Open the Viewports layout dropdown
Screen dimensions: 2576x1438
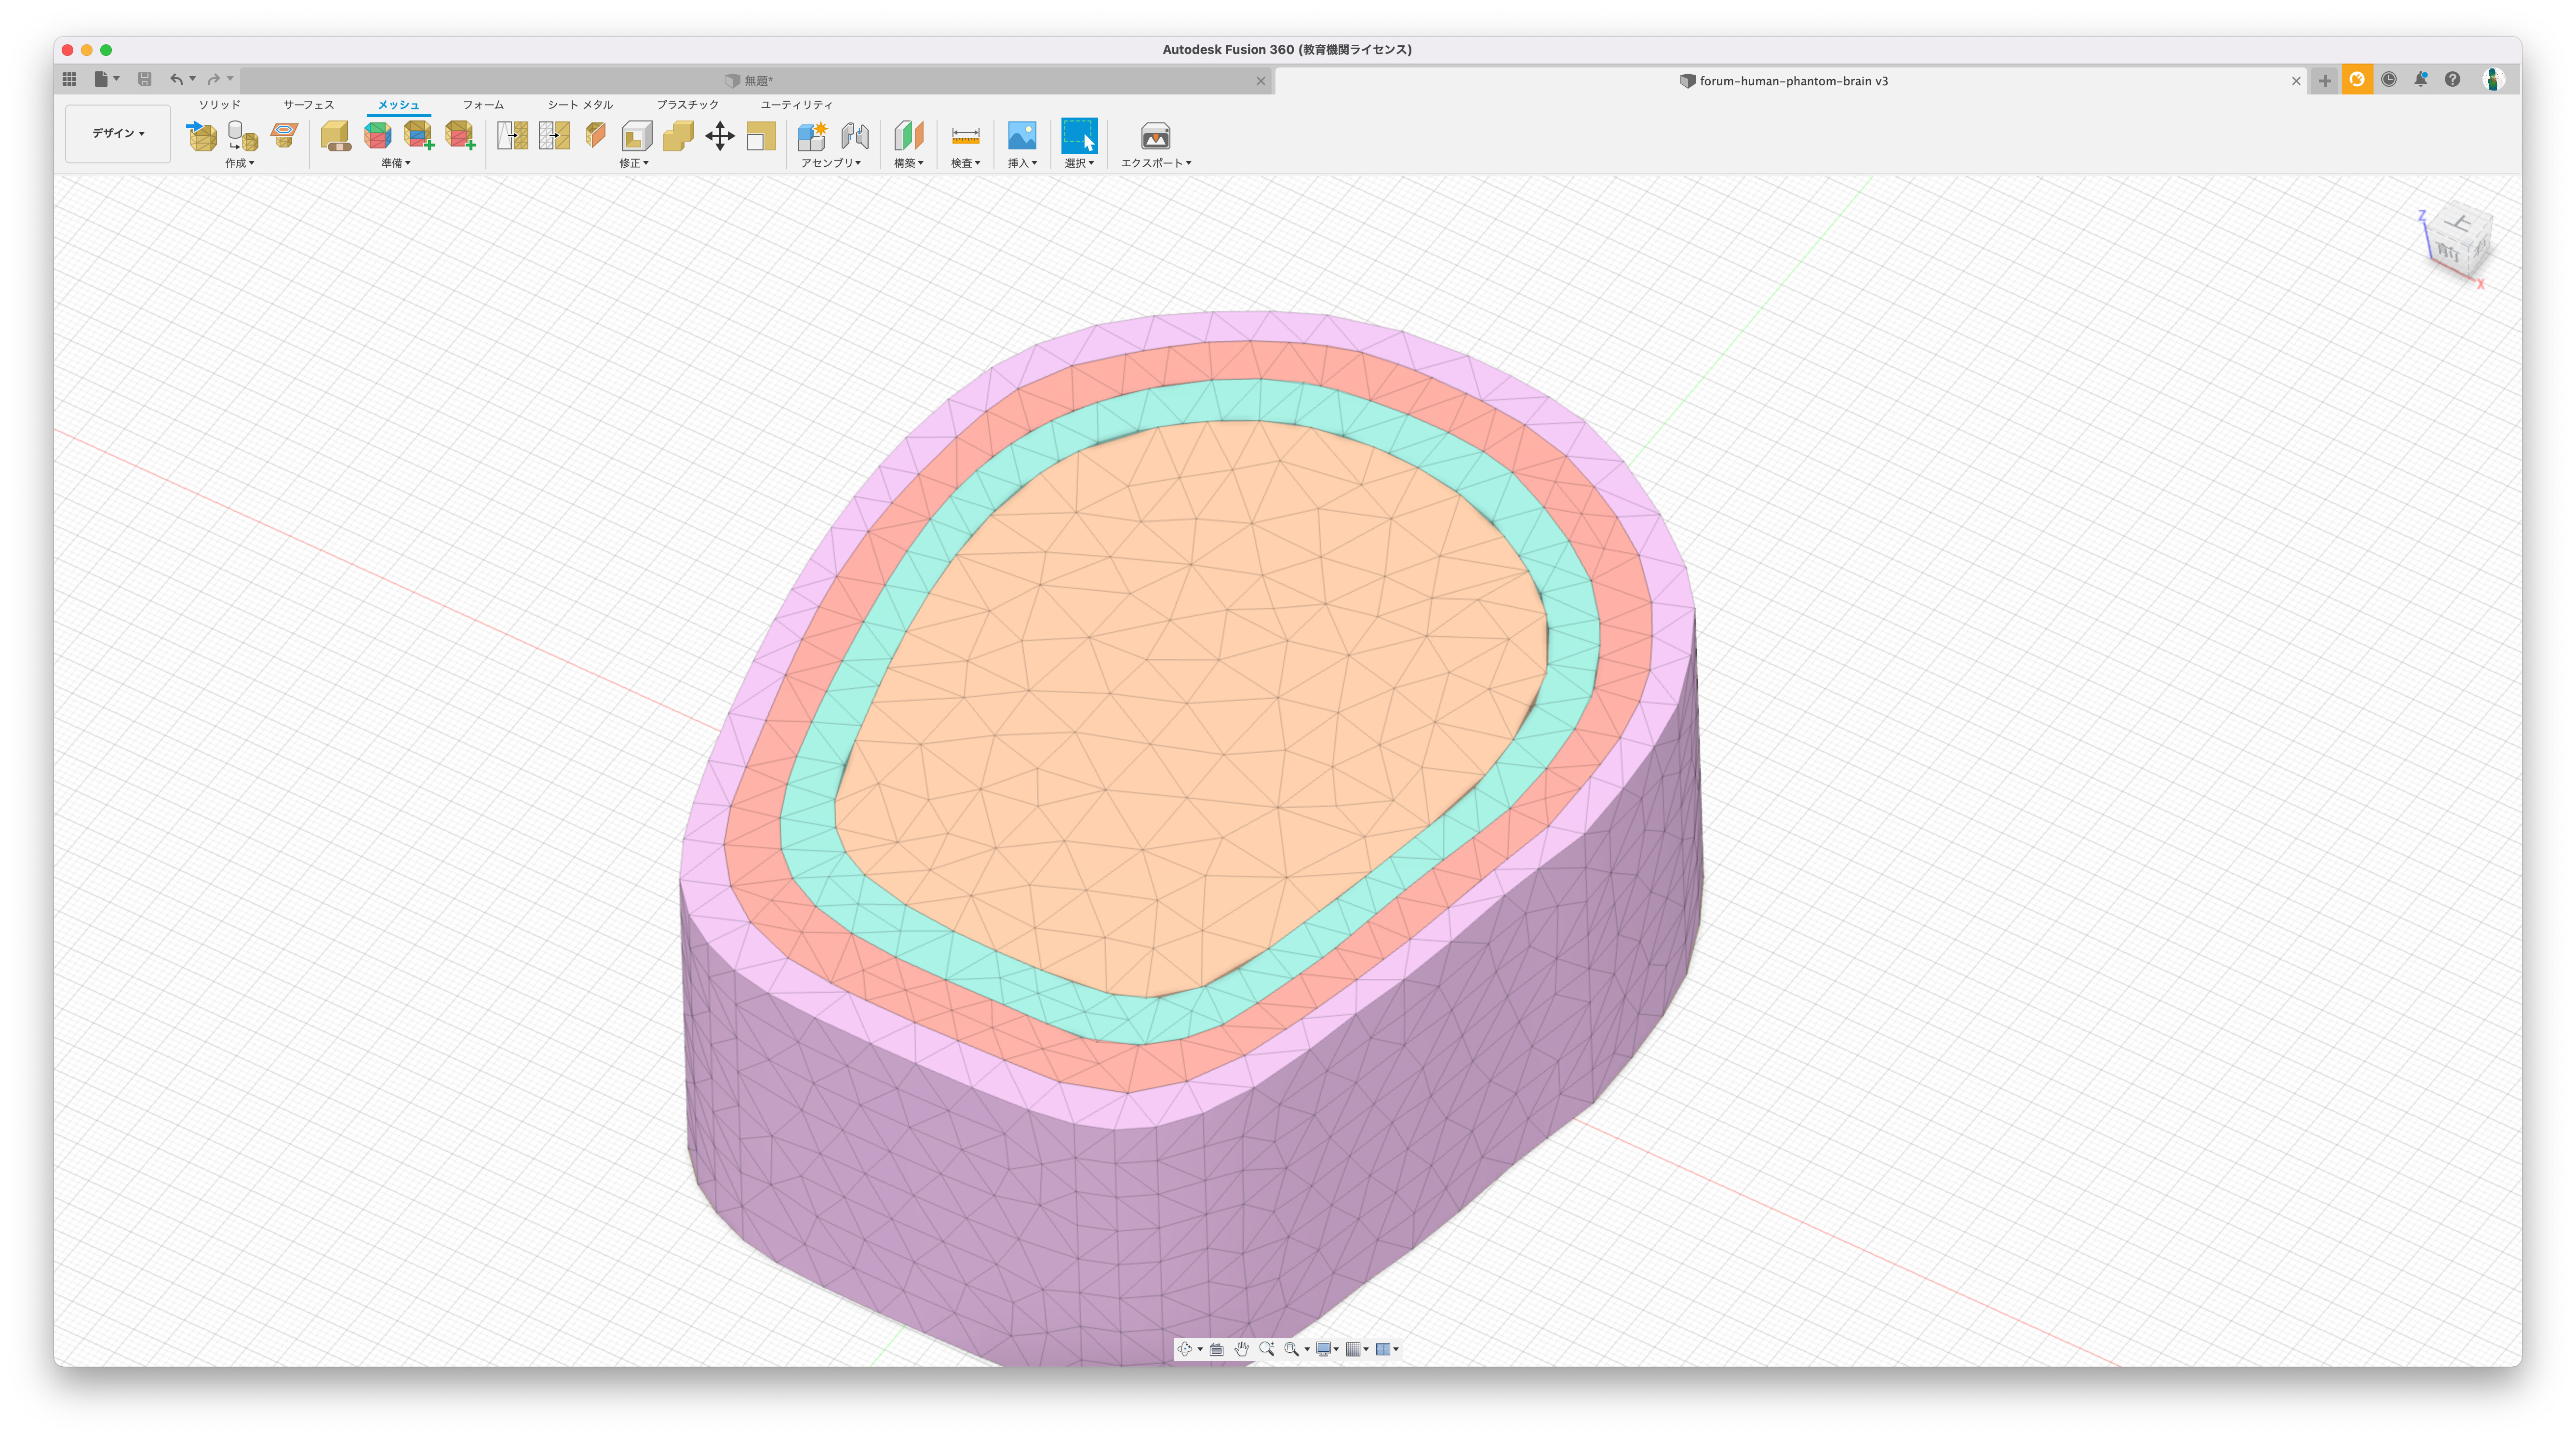pos(1387,1348)
